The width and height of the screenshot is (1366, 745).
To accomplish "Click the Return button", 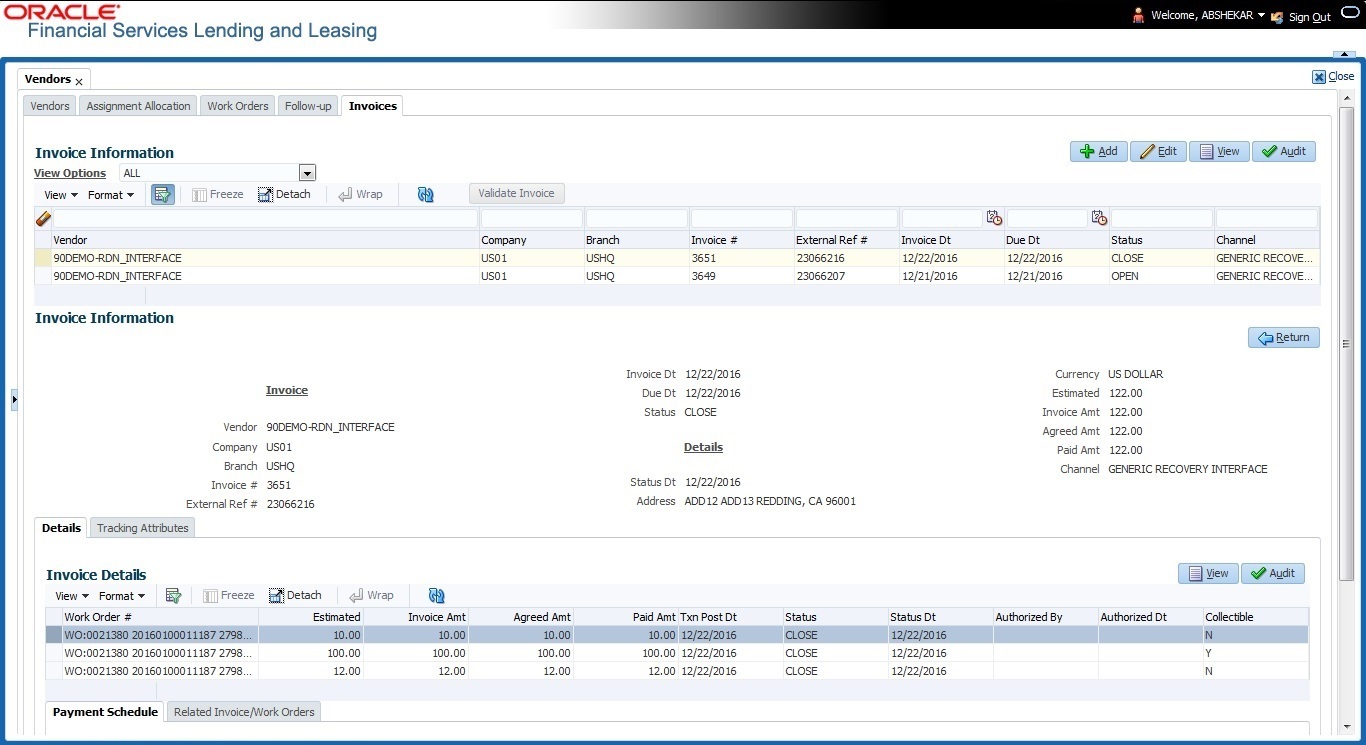I will pyautogui.click(x=1283, y=338).
